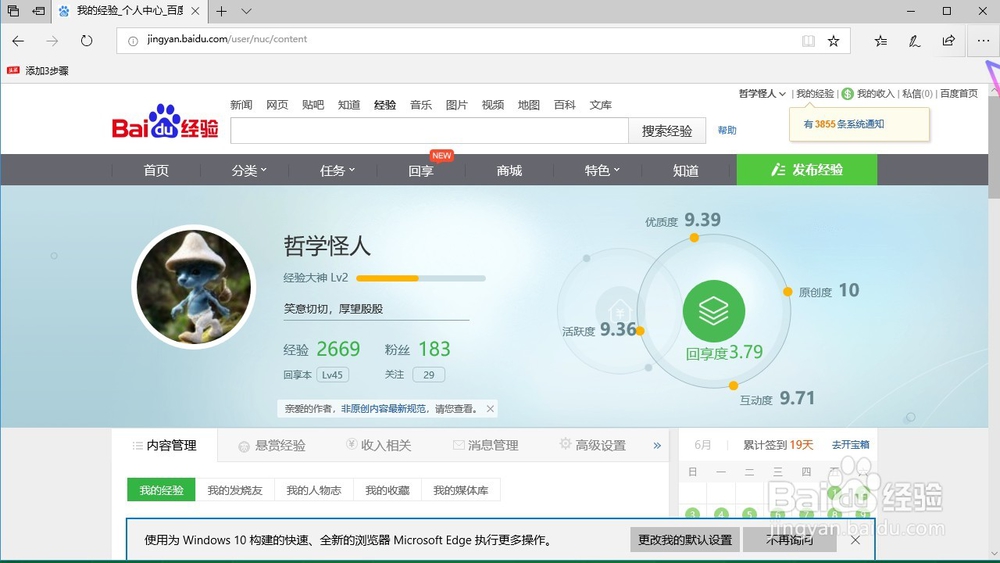Add page to favorites star icon
The image size is (1000, 563).
[x=834, y=41]
